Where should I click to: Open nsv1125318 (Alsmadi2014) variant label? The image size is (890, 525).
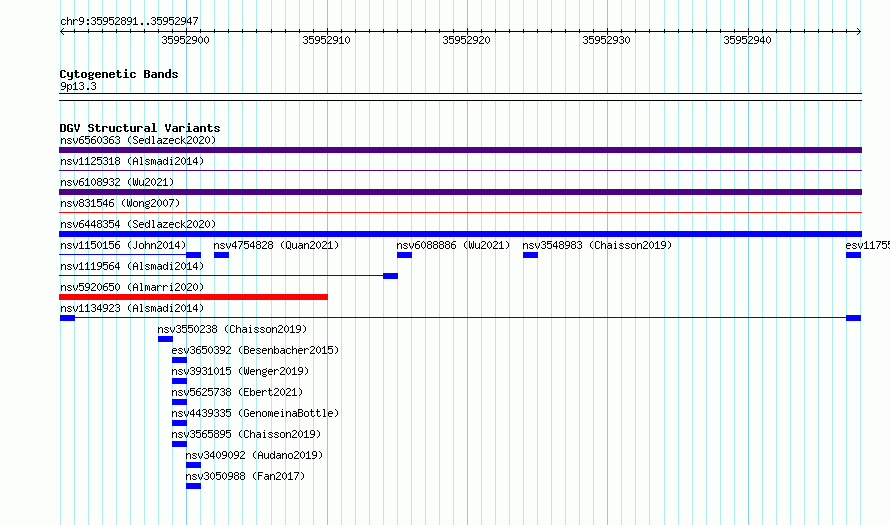point(132,161)
